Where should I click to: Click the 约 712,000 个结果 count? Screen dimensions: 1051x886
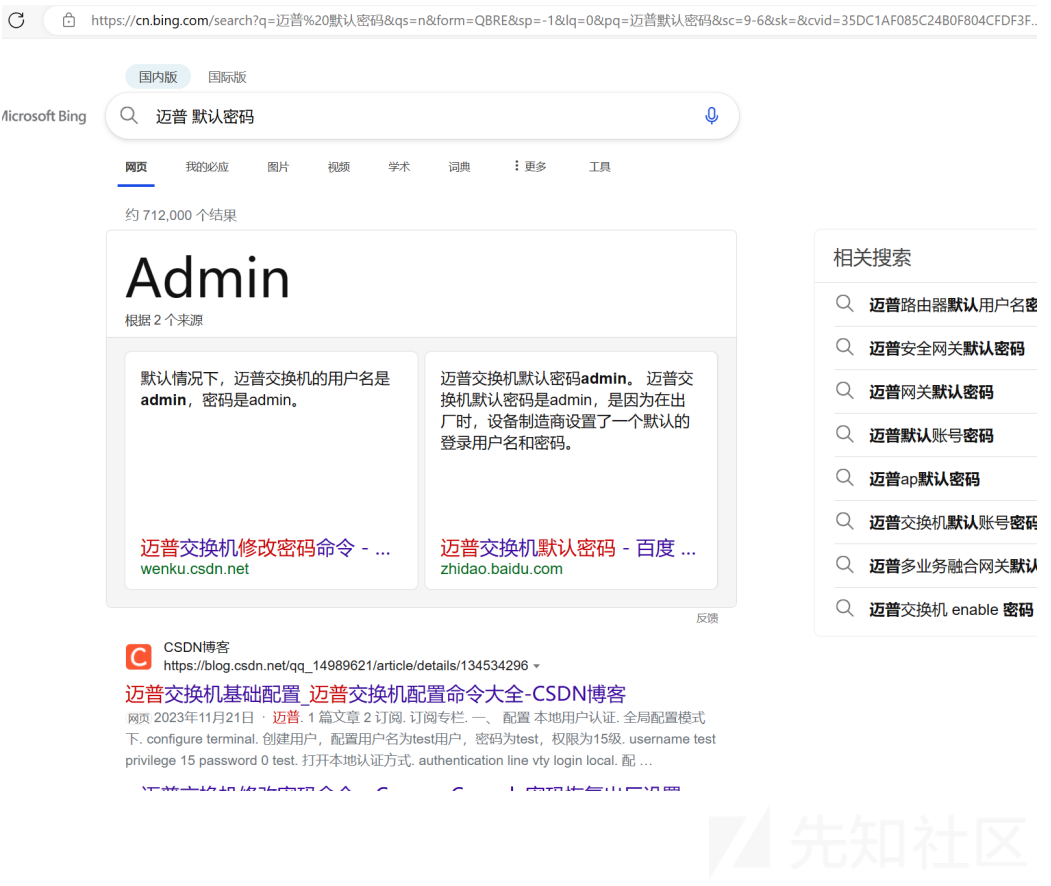pos(181,215)
